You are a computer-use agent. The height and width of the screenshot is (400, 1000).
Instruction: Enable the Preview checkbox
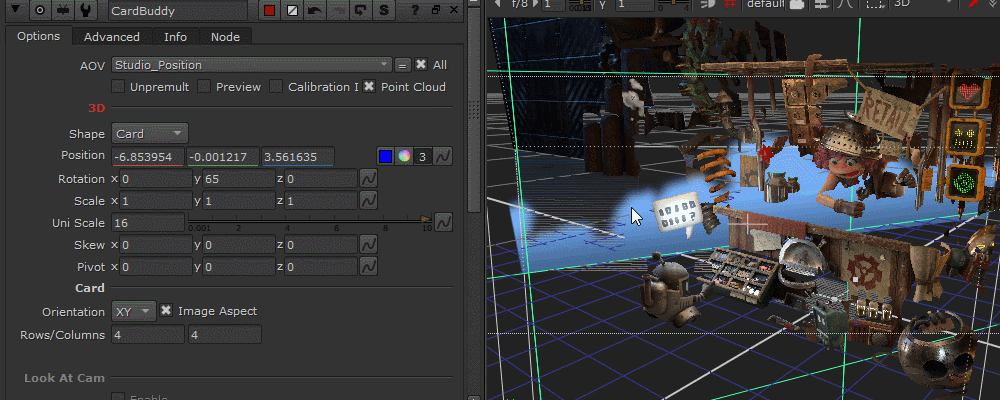point(204,87)
